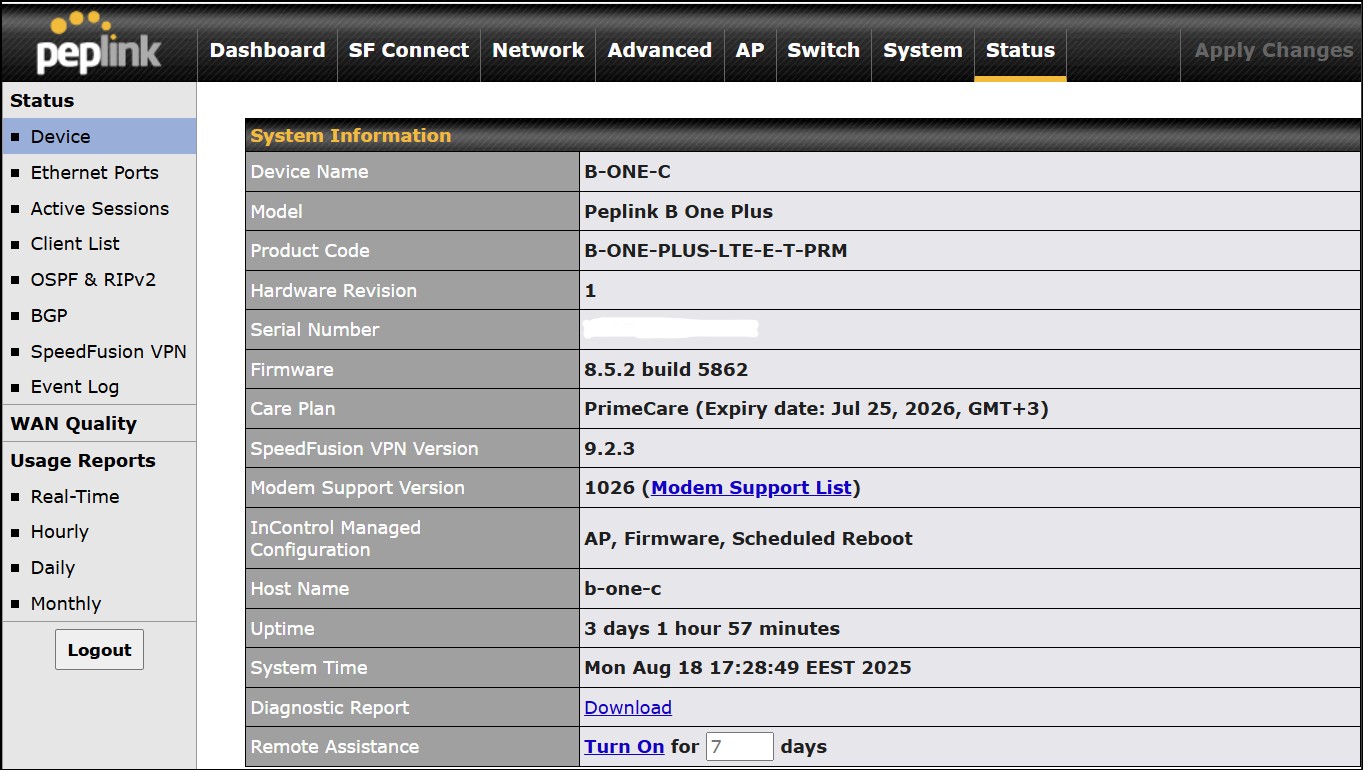
Task: Open Hourly usage report
Action: coord(60,532)
